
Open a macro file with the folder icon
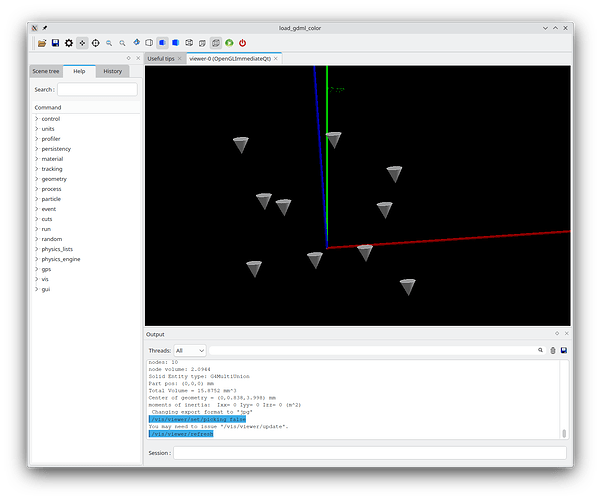click(x=42, y=43)
